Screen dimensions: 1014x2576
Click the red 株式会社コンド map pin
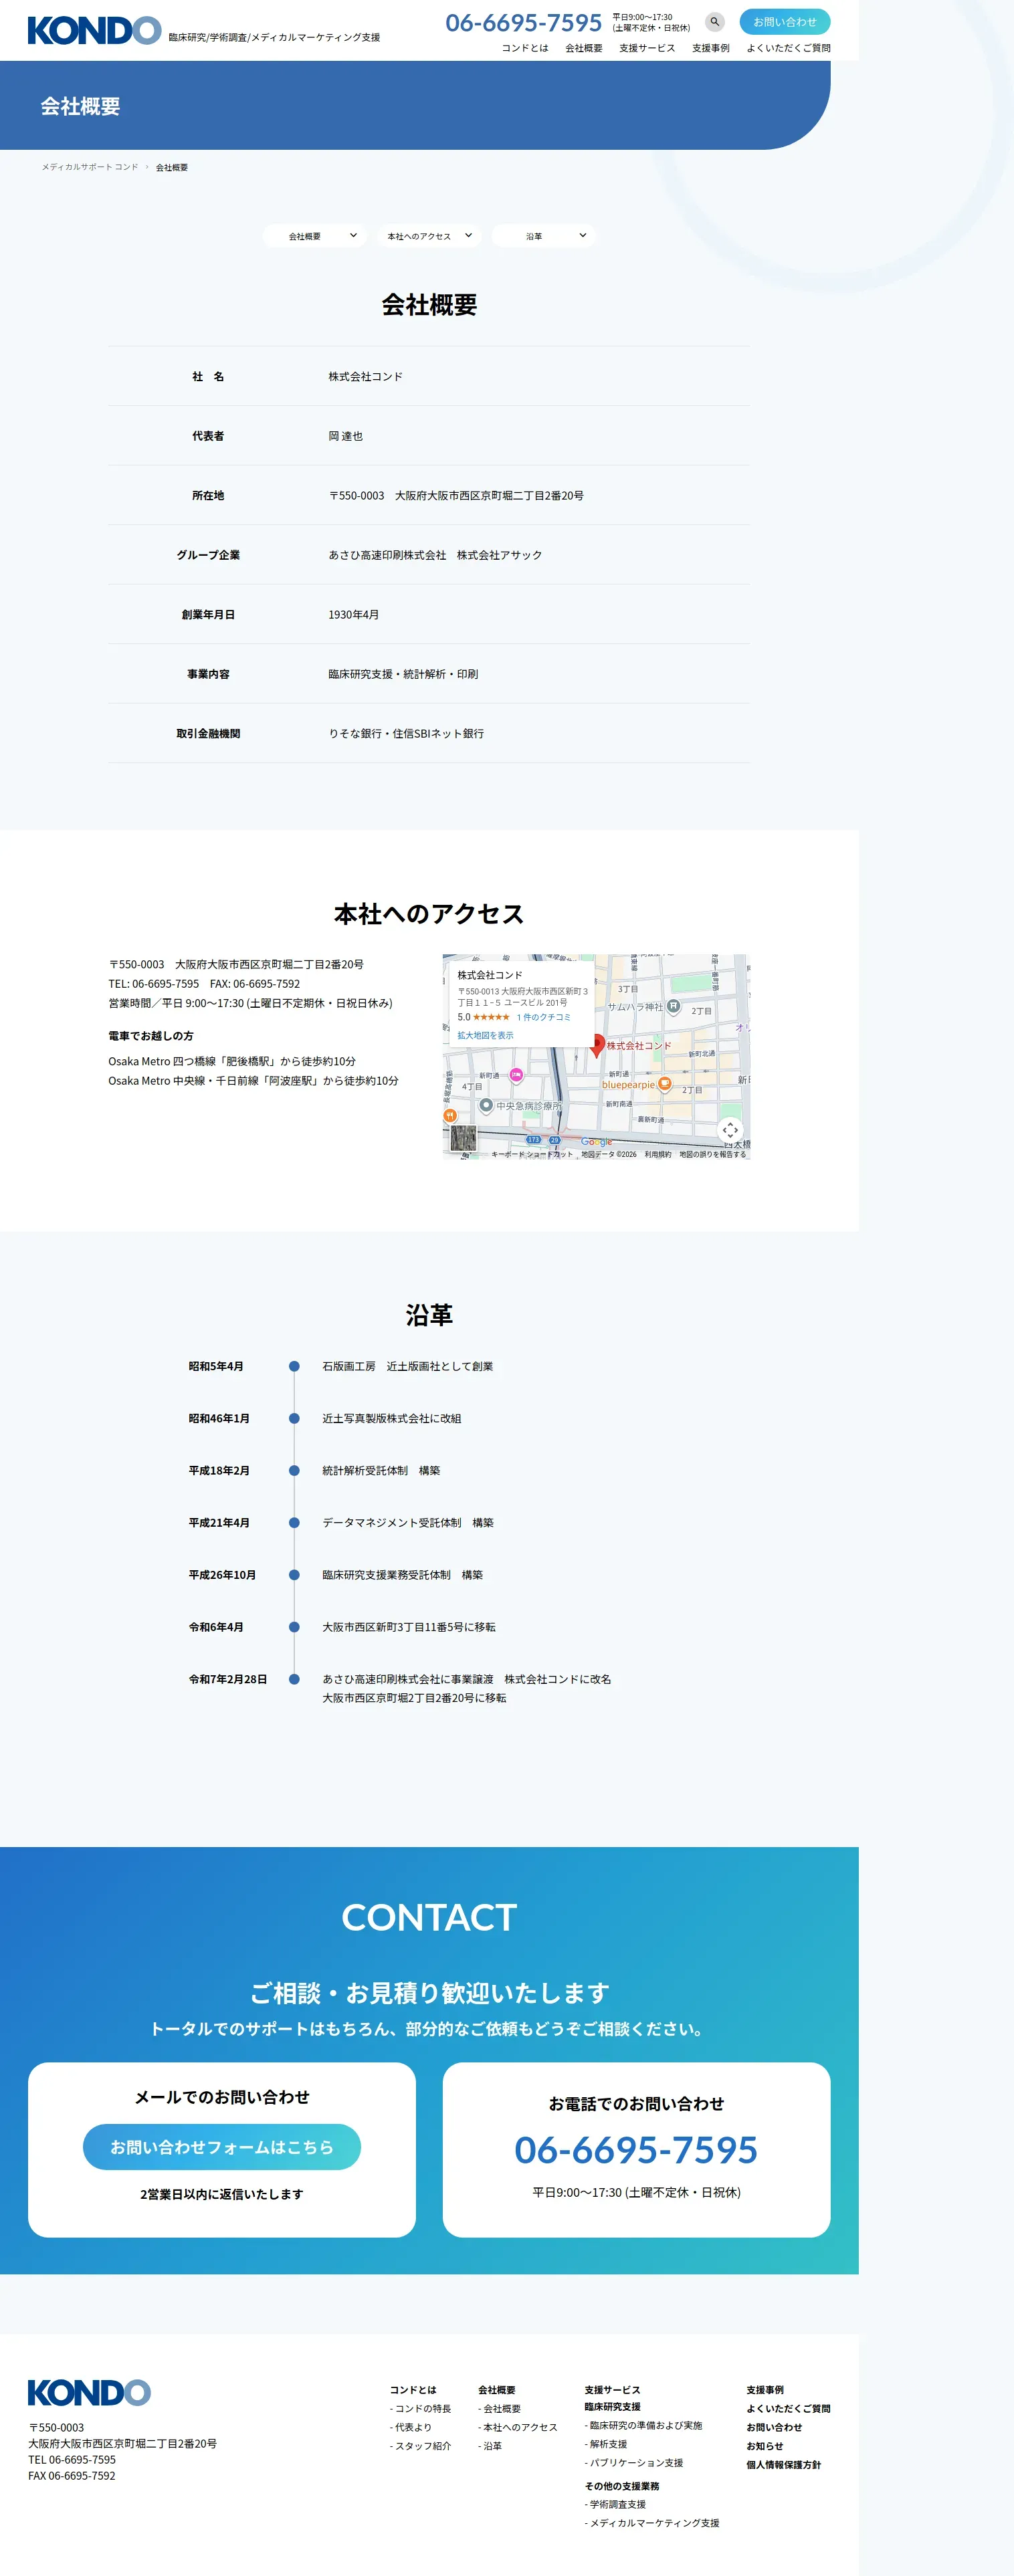click(597, 1046)
